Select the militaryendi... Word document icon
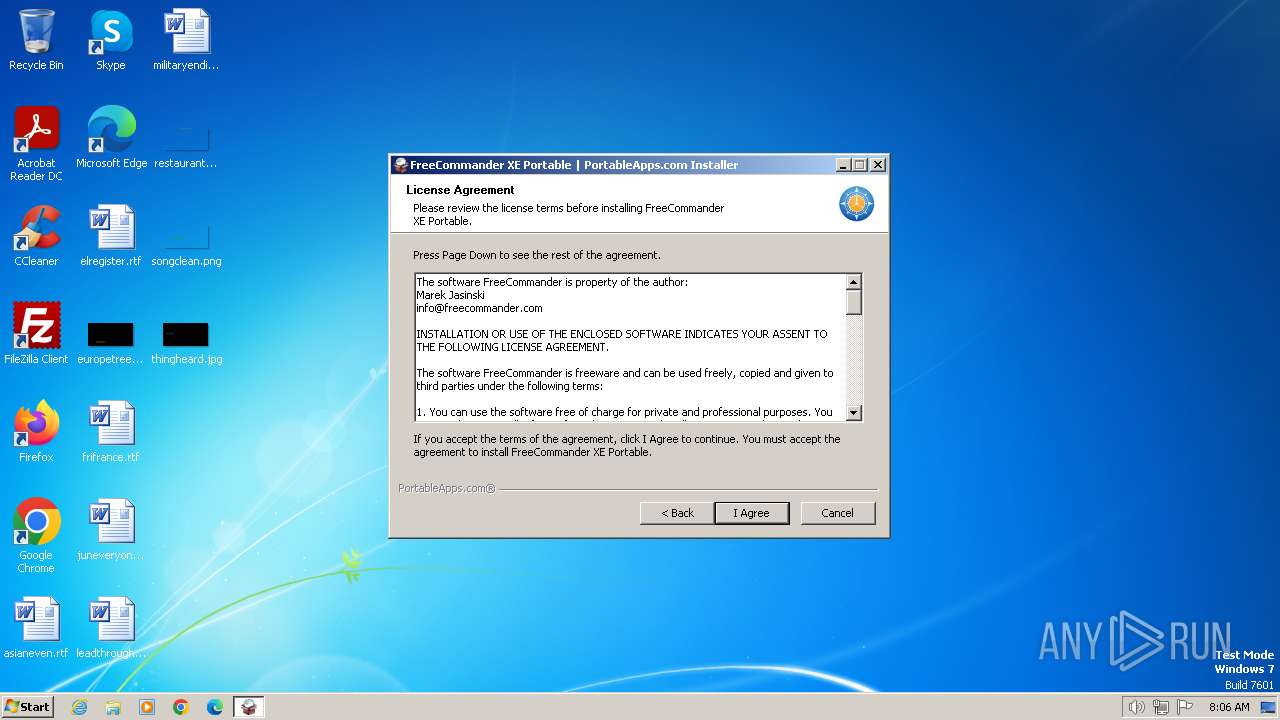 coord(186,40)
